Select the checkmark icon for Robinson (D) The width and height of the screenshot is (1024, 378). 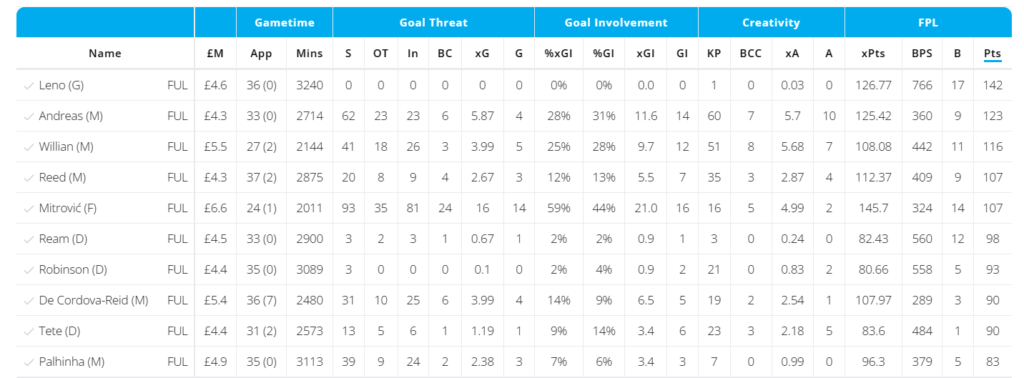pos(29,270)
